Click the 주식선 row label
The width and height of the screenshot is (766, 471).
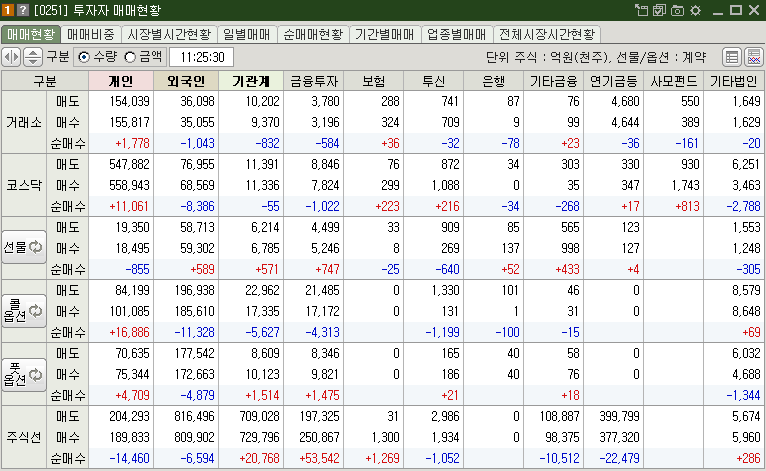pyautogui.click(x=24, y=437)
